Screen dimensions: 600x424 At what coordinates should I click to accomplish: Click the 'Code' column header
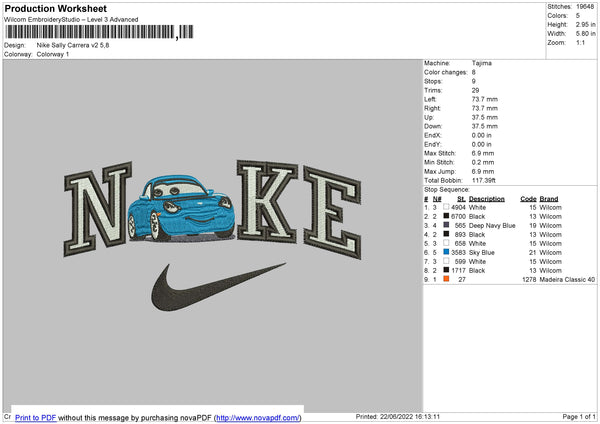click(x=528, y=199)
